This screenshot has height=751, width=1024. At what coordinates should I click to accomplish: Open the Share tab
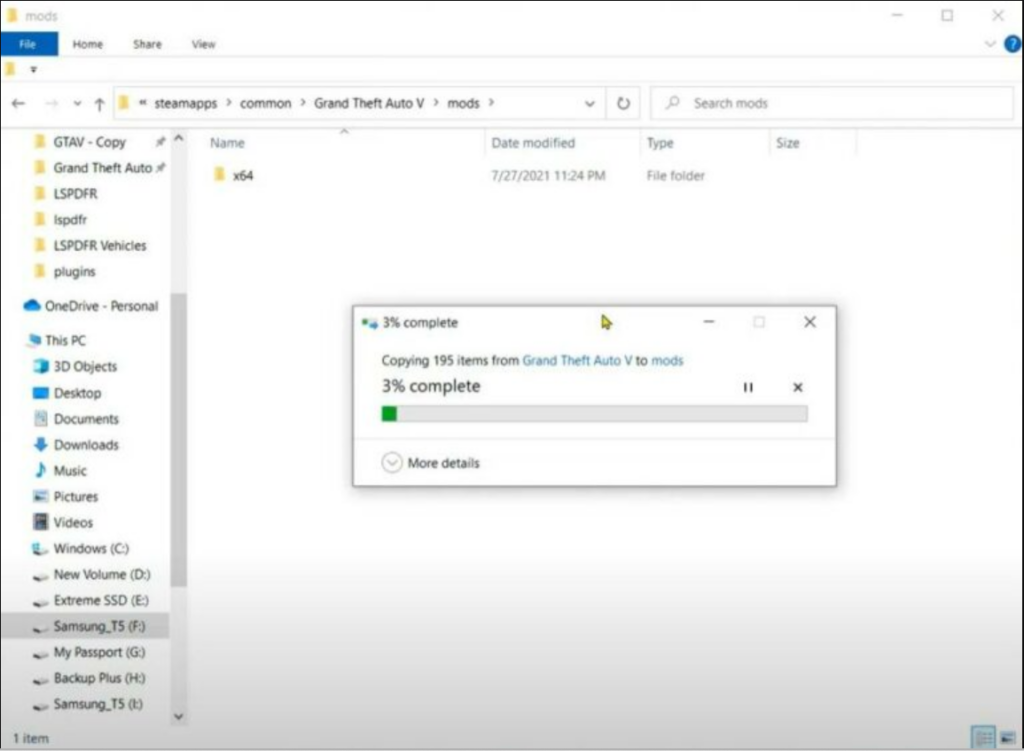(x=147, y=44)
